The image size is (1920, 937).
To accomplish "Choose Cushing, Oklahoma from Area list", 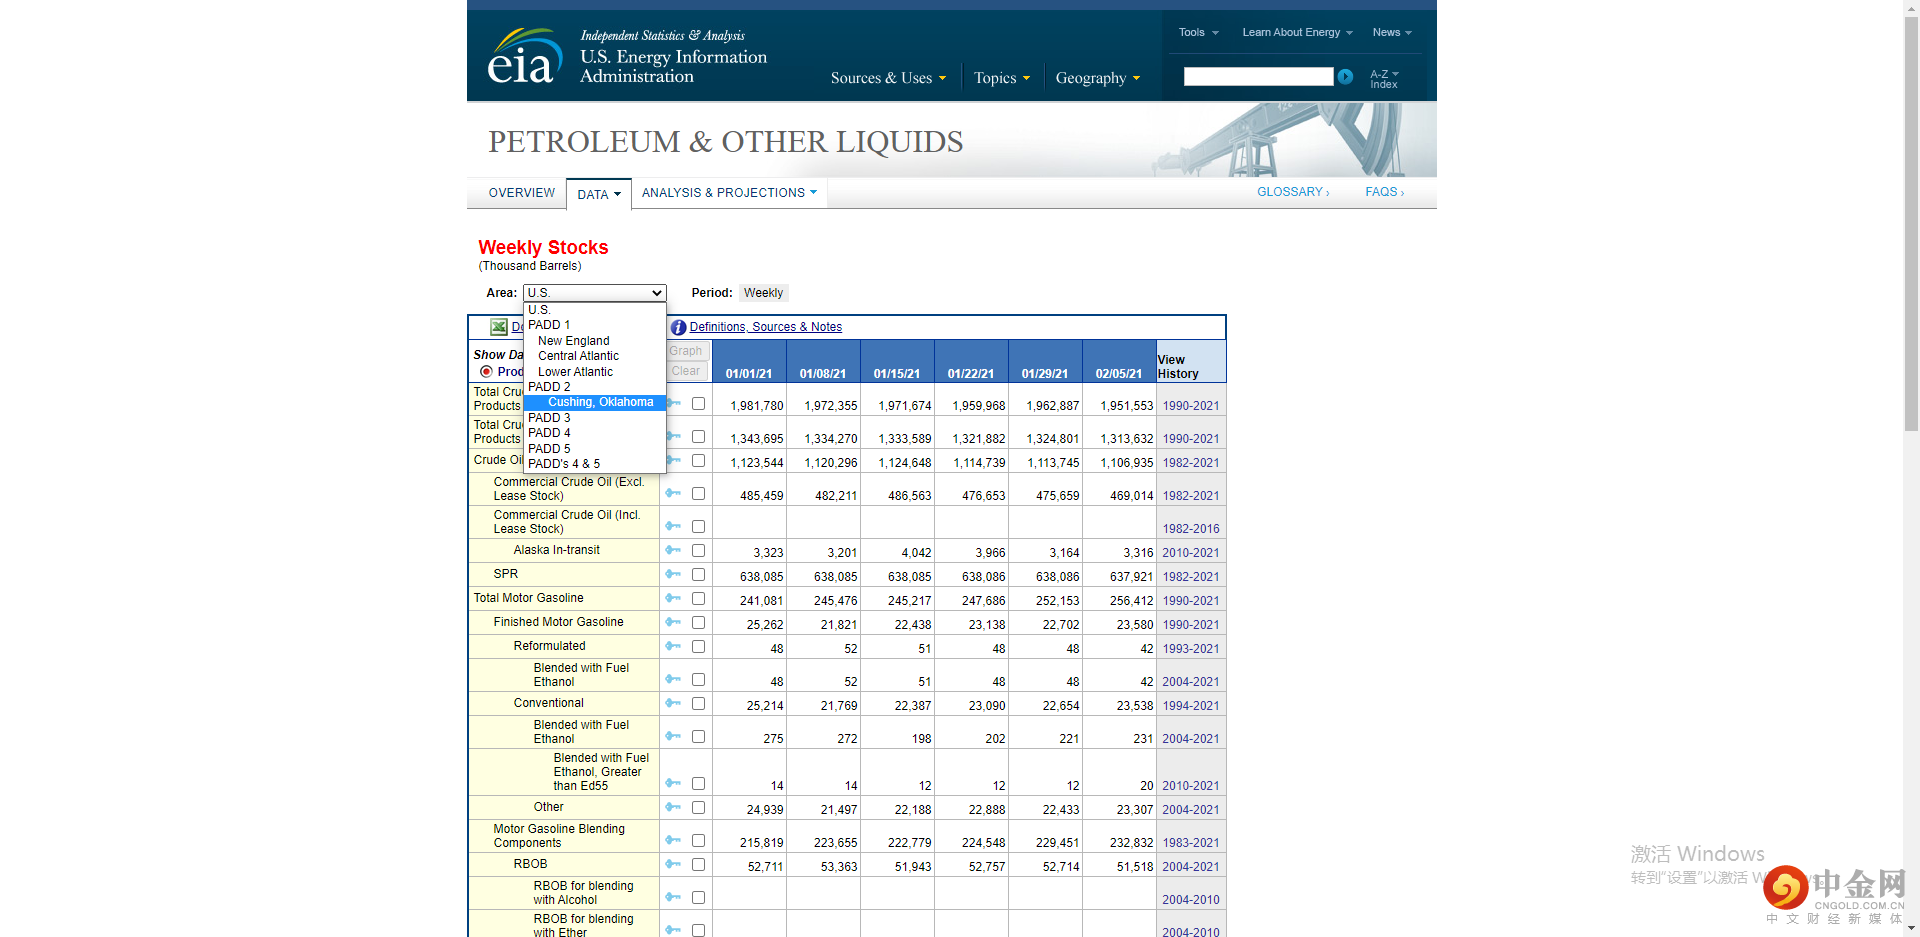I will (x=600, y=402).
